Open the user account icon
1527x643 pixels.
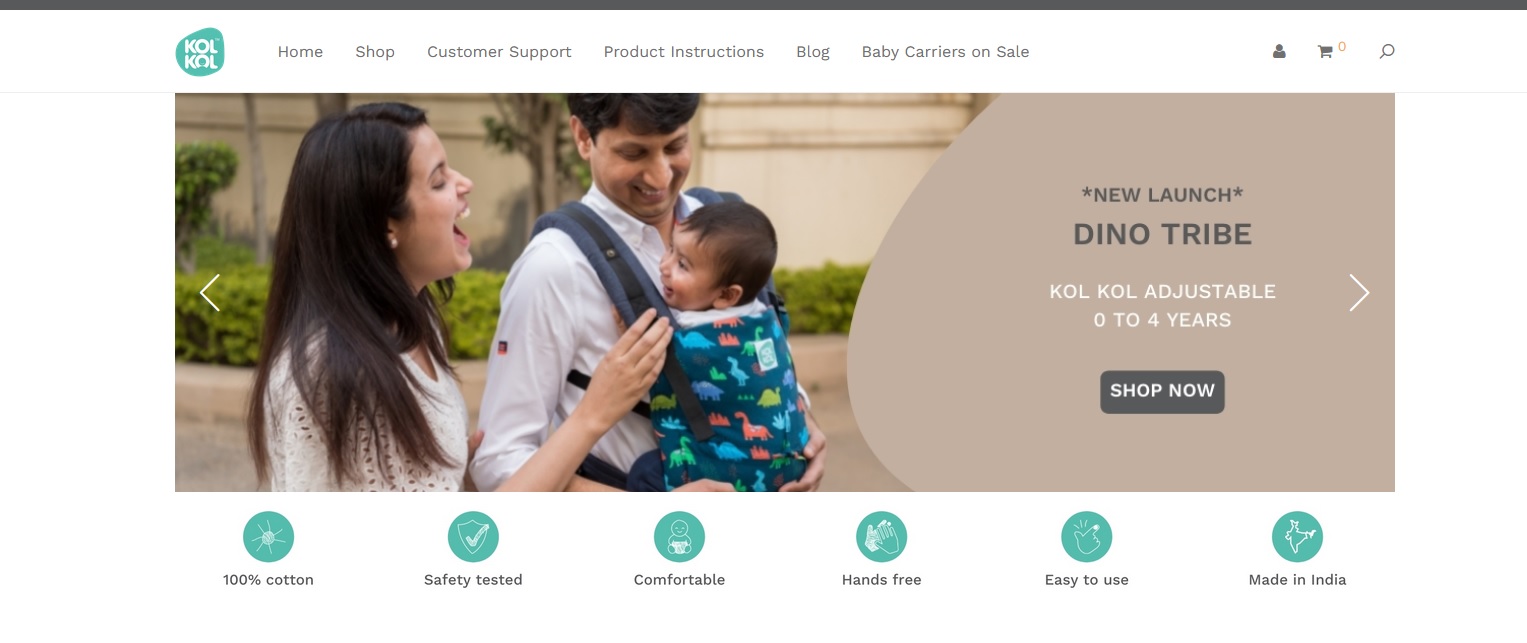click(x=1279, y=52)
